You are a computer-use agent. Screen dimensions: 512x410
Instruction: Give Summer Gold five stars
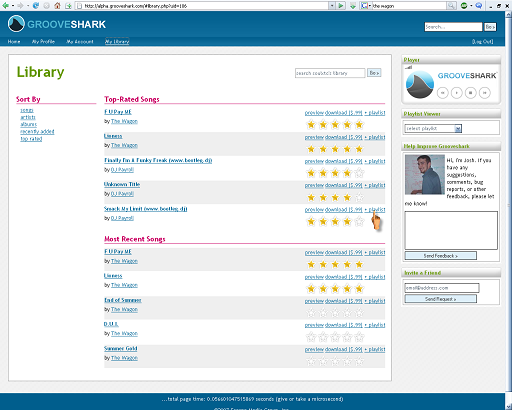coord(359,361)
